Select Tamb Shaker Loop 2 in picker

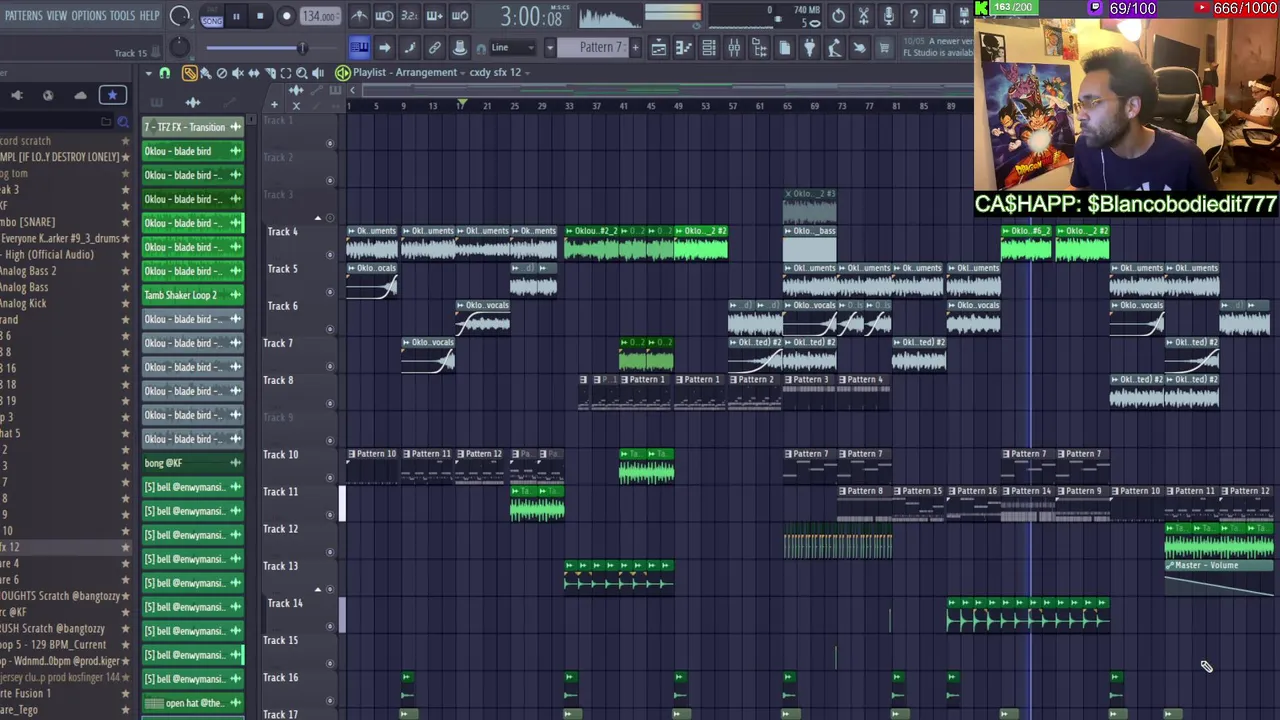point(193,295)
